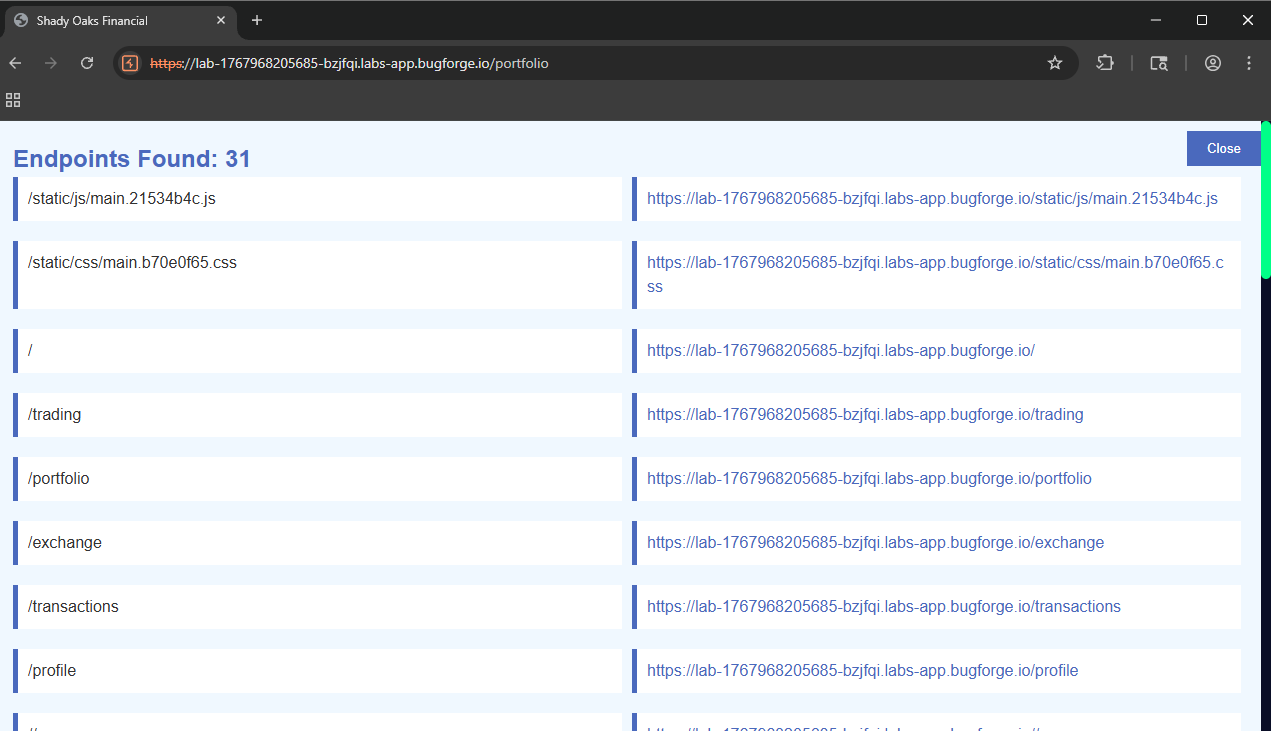This screenshot has width=1271, height=731.
Task: Open the Chrome profile avatar icon
Action: (1213, 62)
